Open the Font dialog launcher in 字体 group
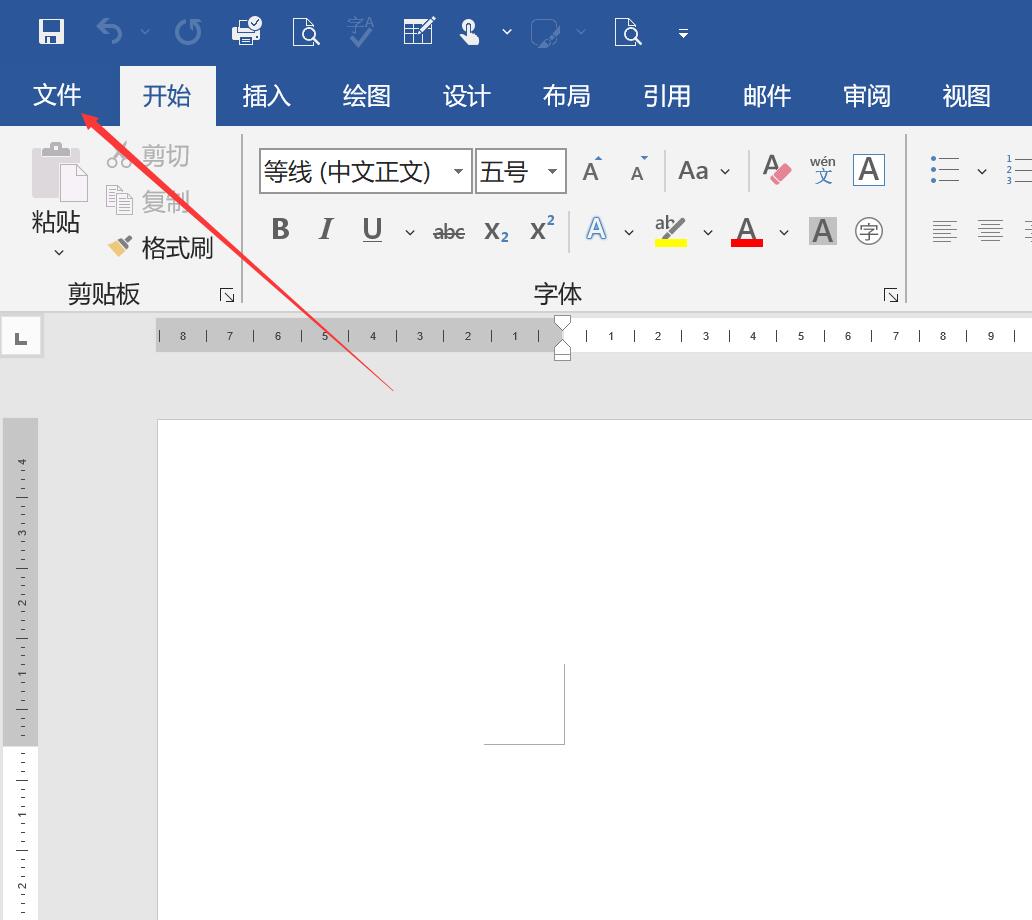 pyautogui.click(x=890, y=295)
